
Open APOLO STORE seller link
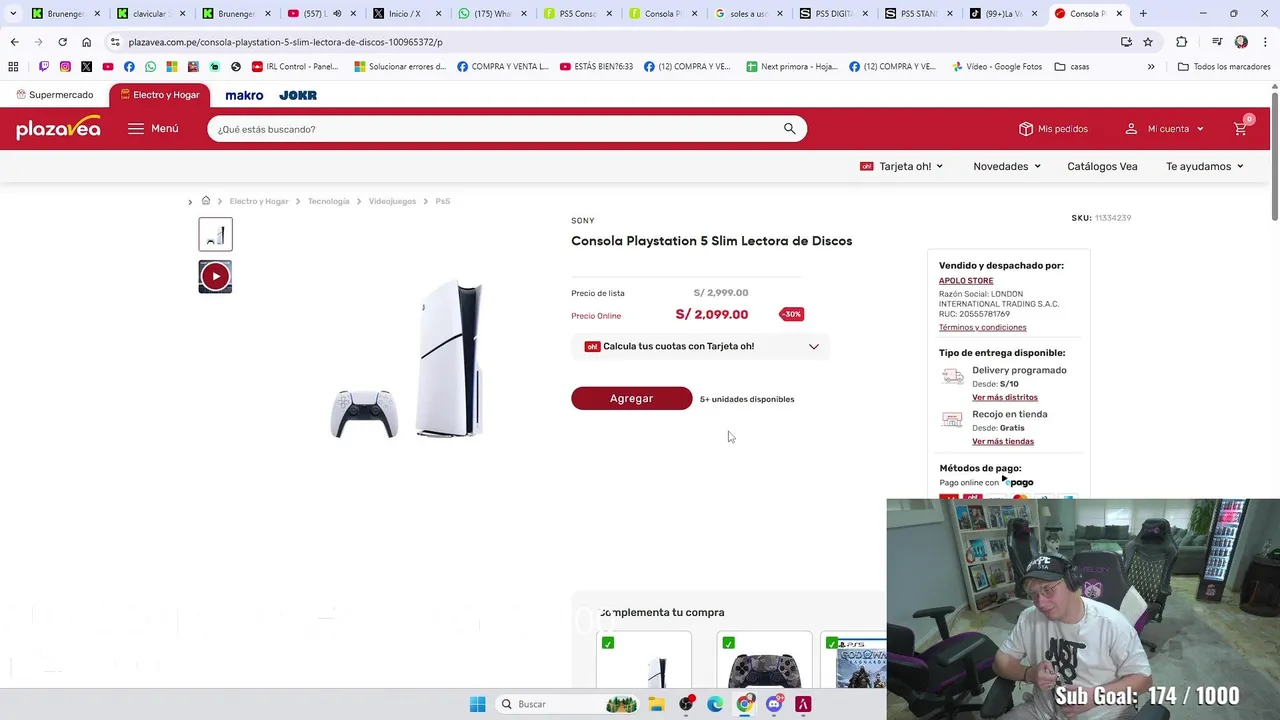click(966, 280)
